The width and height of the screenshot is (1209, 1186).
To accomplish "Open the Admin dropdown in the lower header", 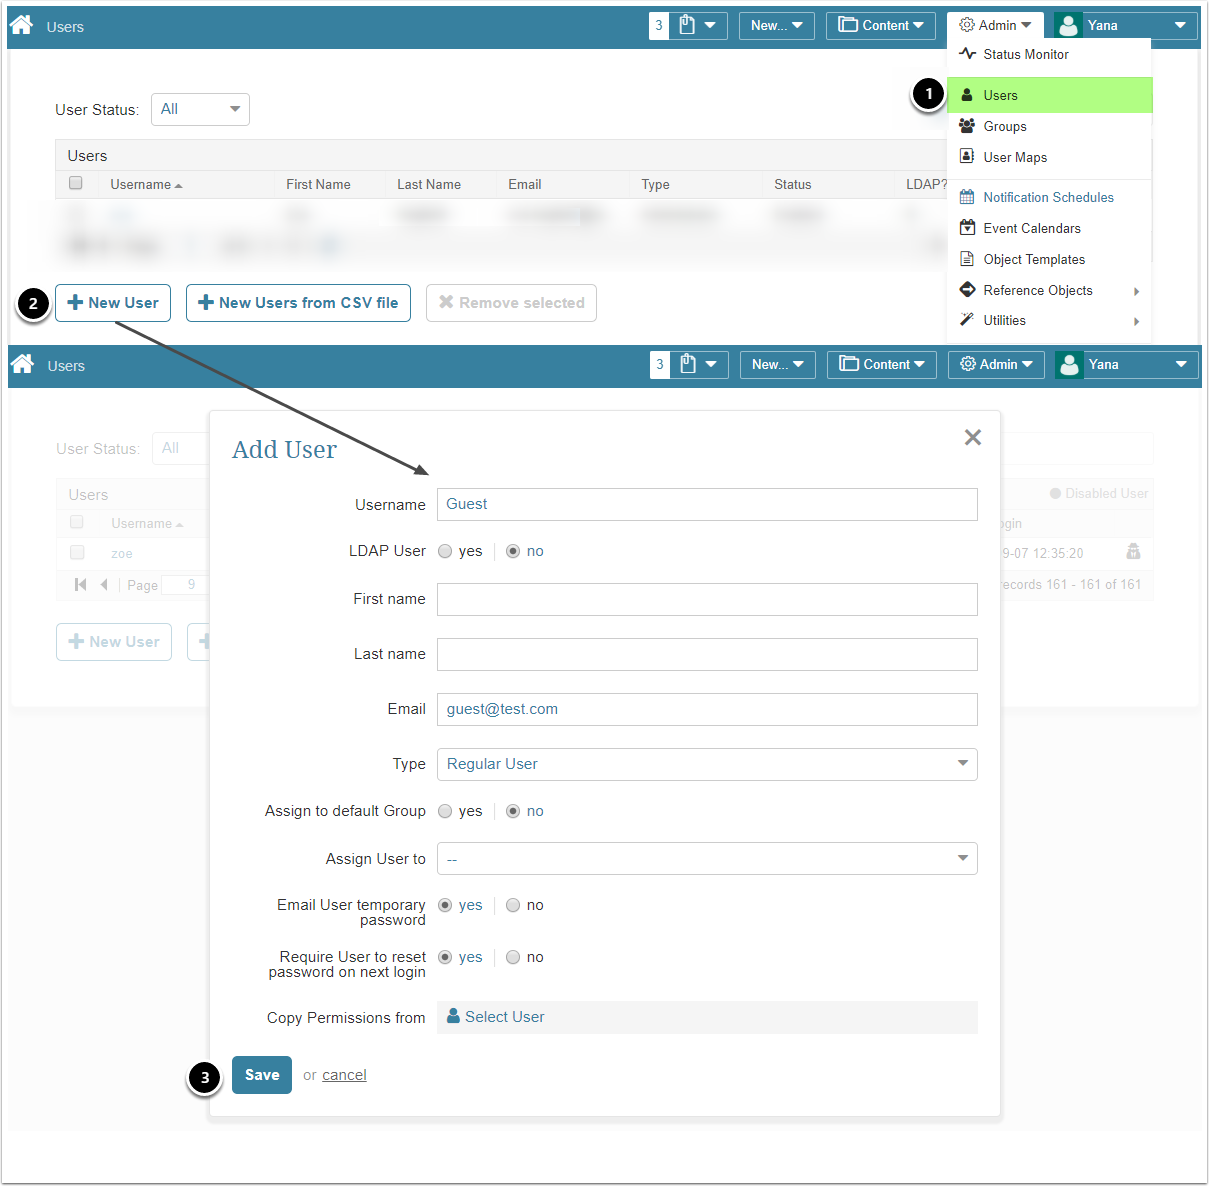I will [x=996, y=365].
